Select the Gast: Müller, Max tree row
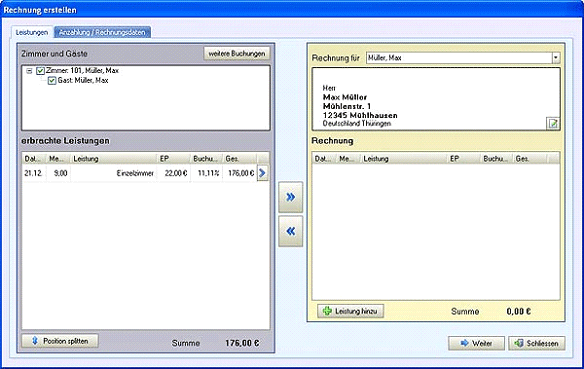 (x=83, y=80)
